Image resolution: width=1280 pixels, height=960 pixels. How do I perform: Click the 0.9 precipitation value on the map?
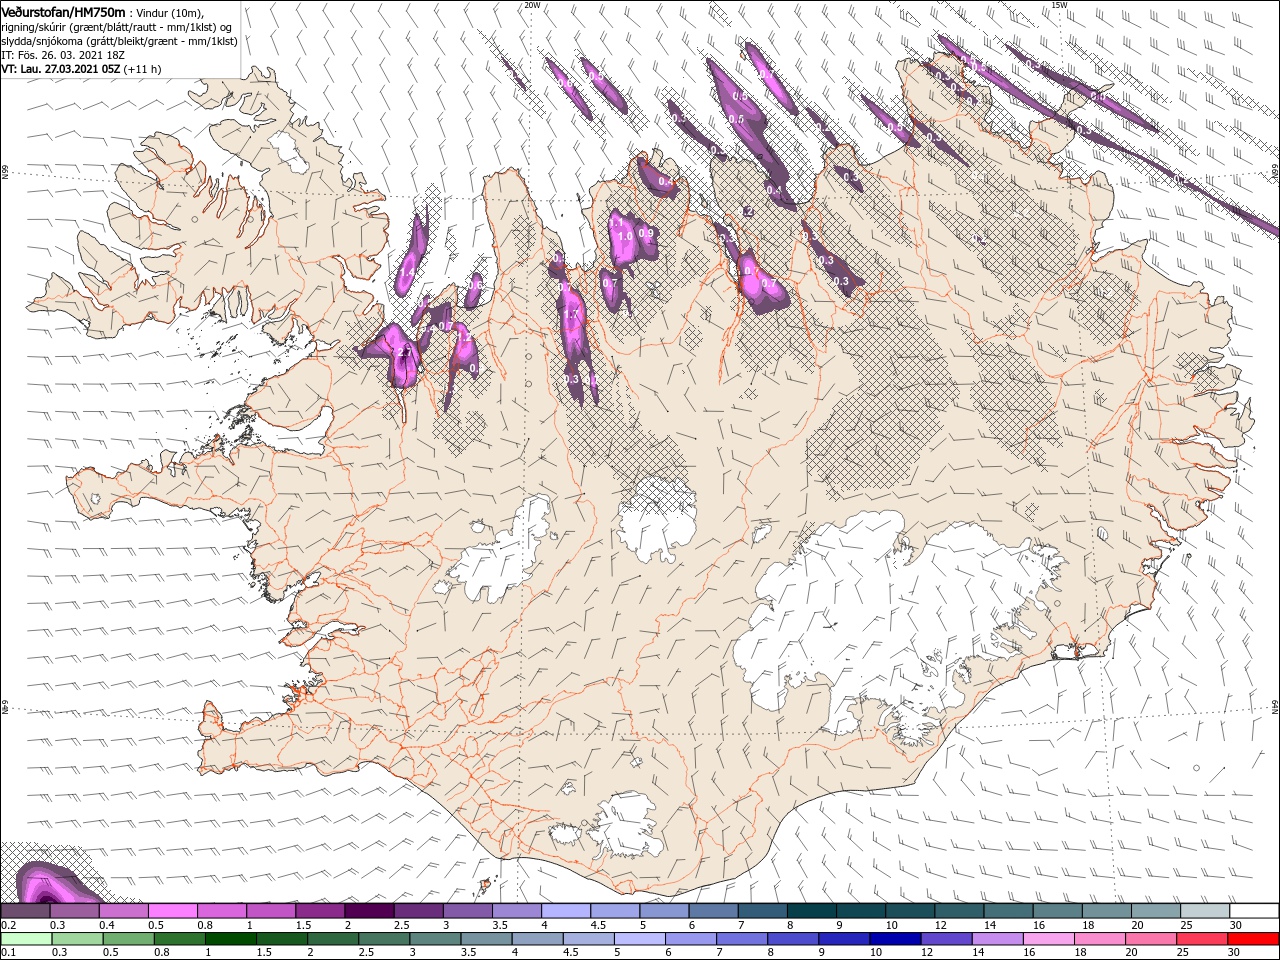[646, 234]
